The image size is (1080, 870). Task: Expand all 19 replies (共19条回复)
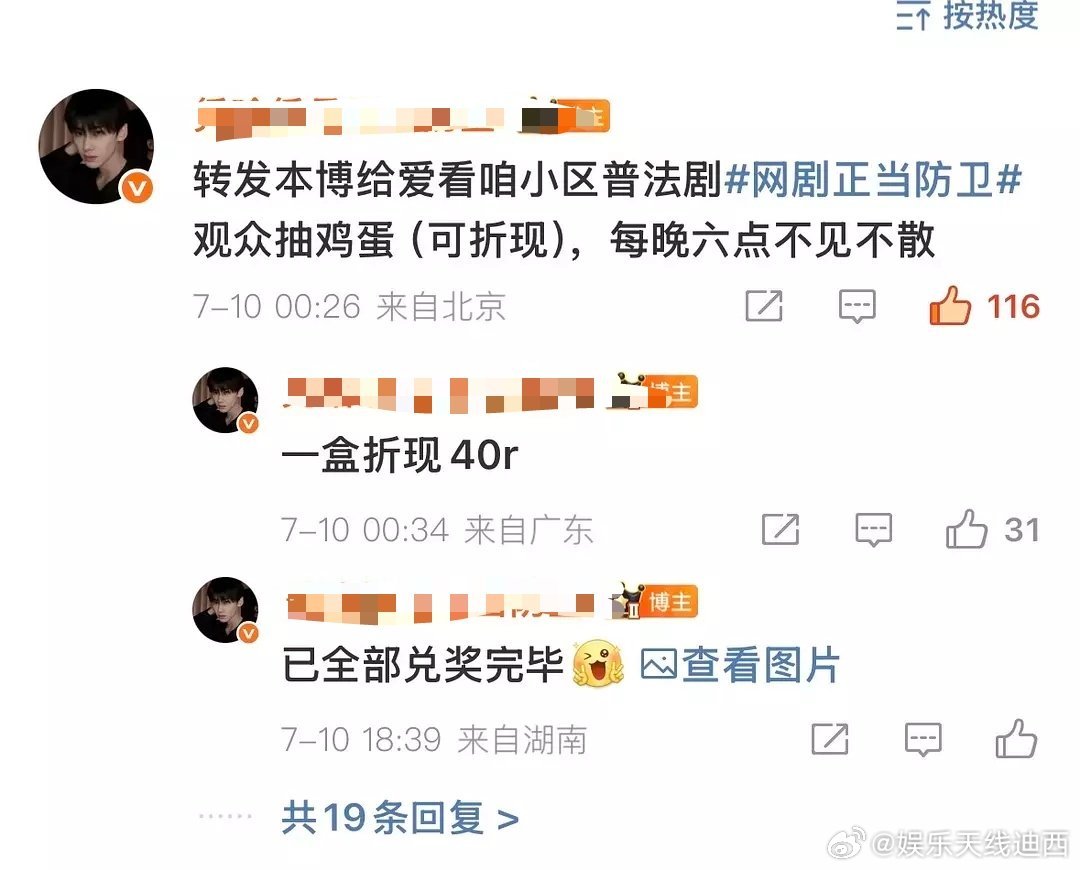click(400, 818)
